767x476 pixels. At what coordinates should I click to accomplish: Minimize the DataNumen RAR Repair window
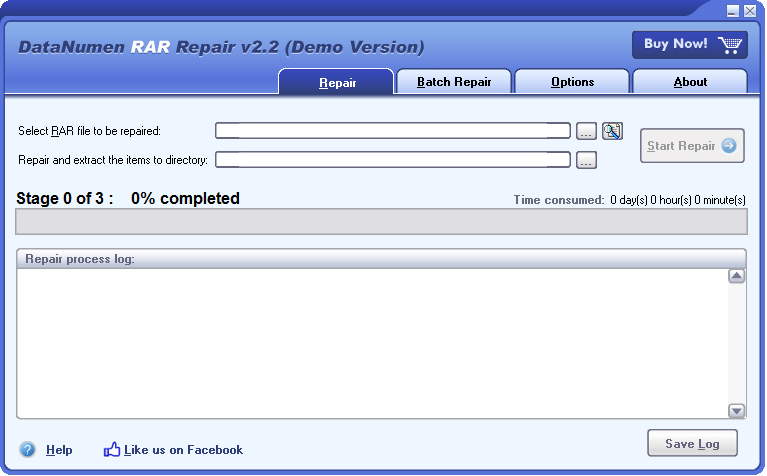pos(732,11)
